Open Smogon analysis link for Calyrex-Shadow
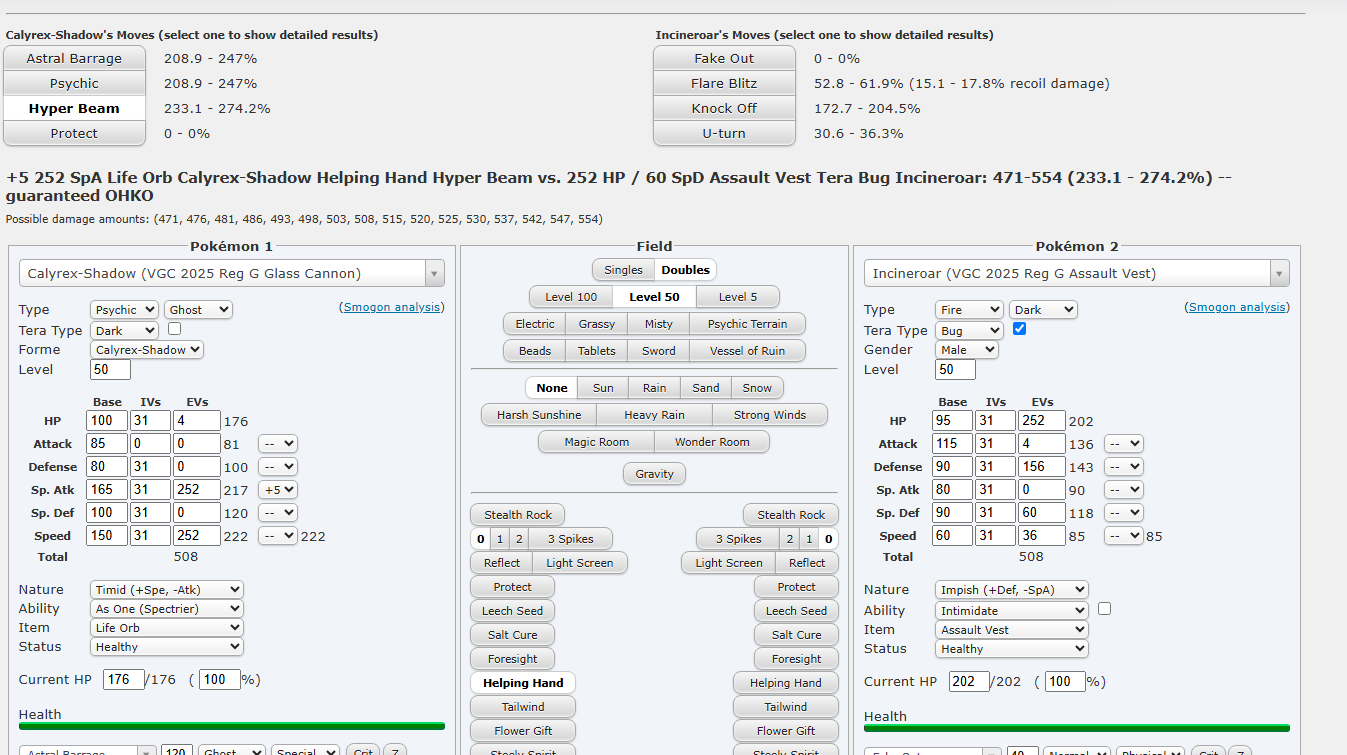 point(392,307)
